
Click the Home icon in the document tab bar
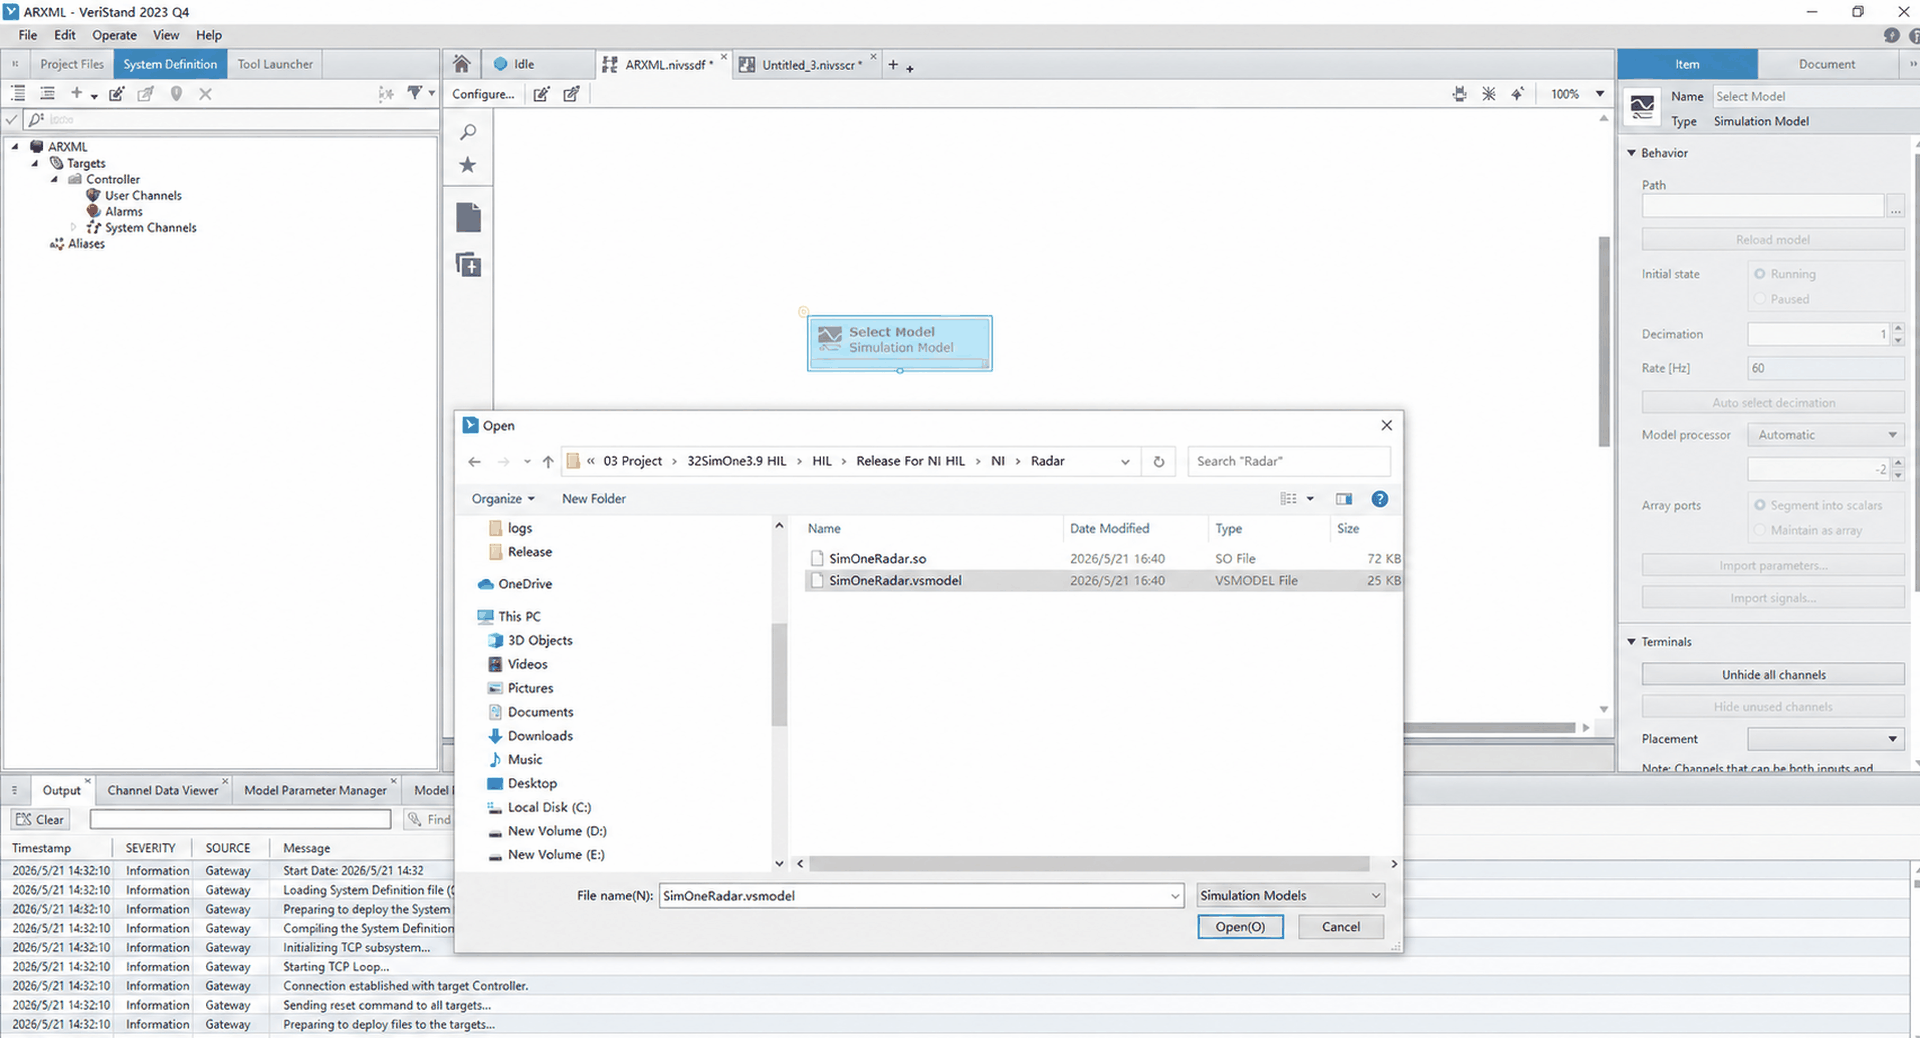coord(461,64)
